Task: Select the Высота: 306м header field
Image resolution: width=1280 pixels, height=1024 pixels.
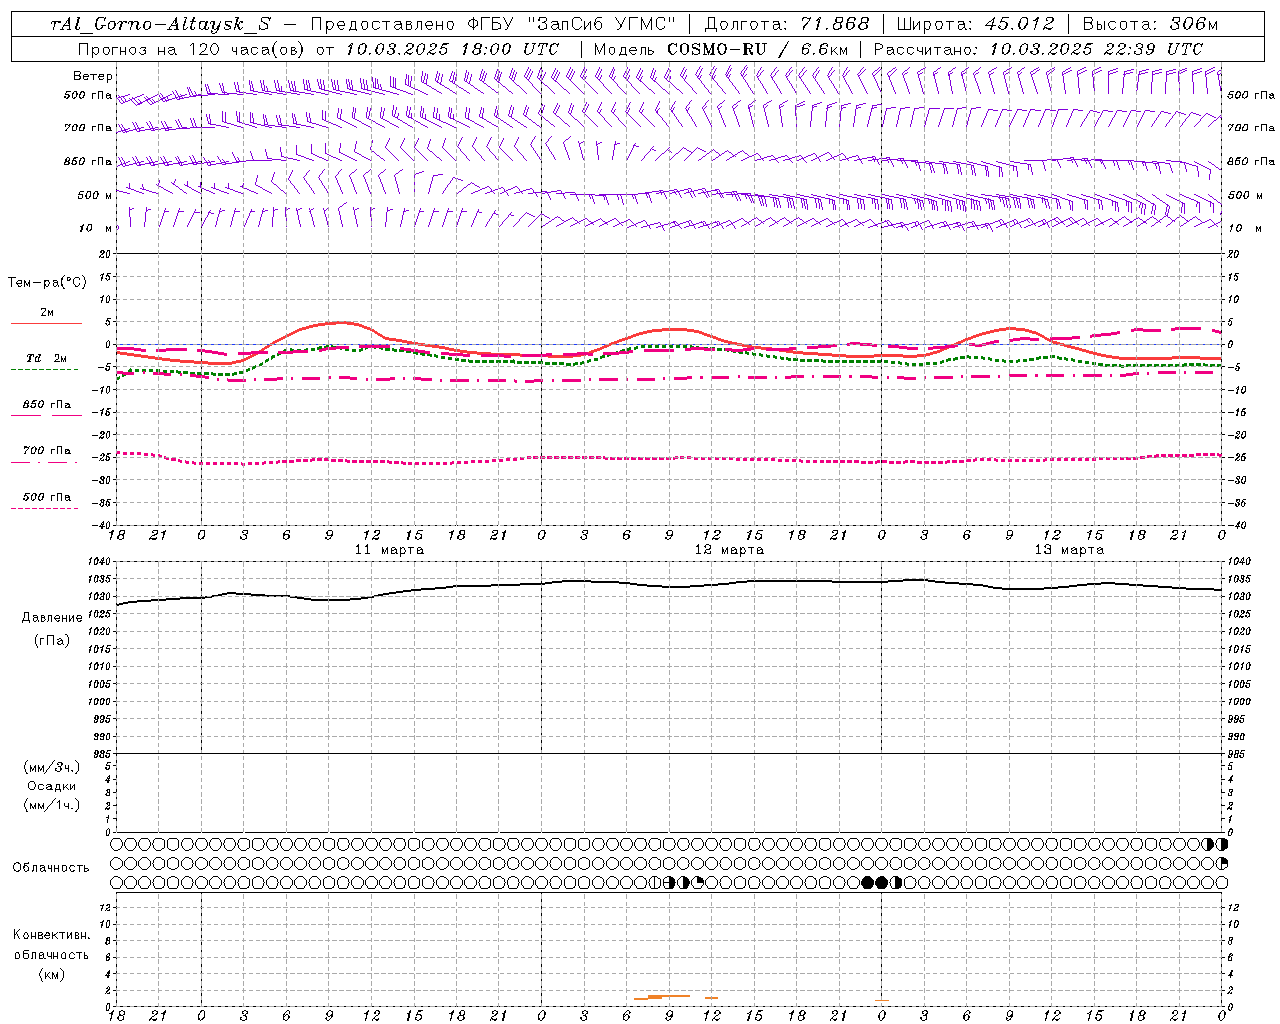Action: 1150,24
